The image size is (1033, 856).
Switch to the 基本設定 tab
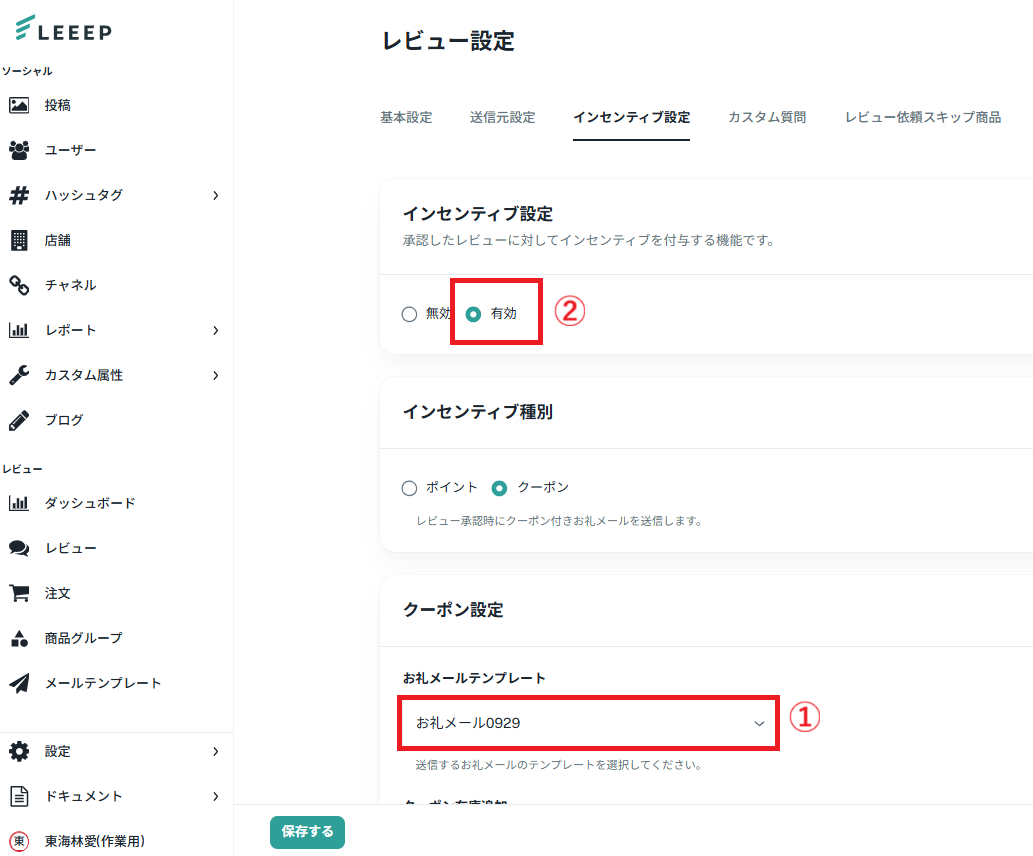point(406,117)
